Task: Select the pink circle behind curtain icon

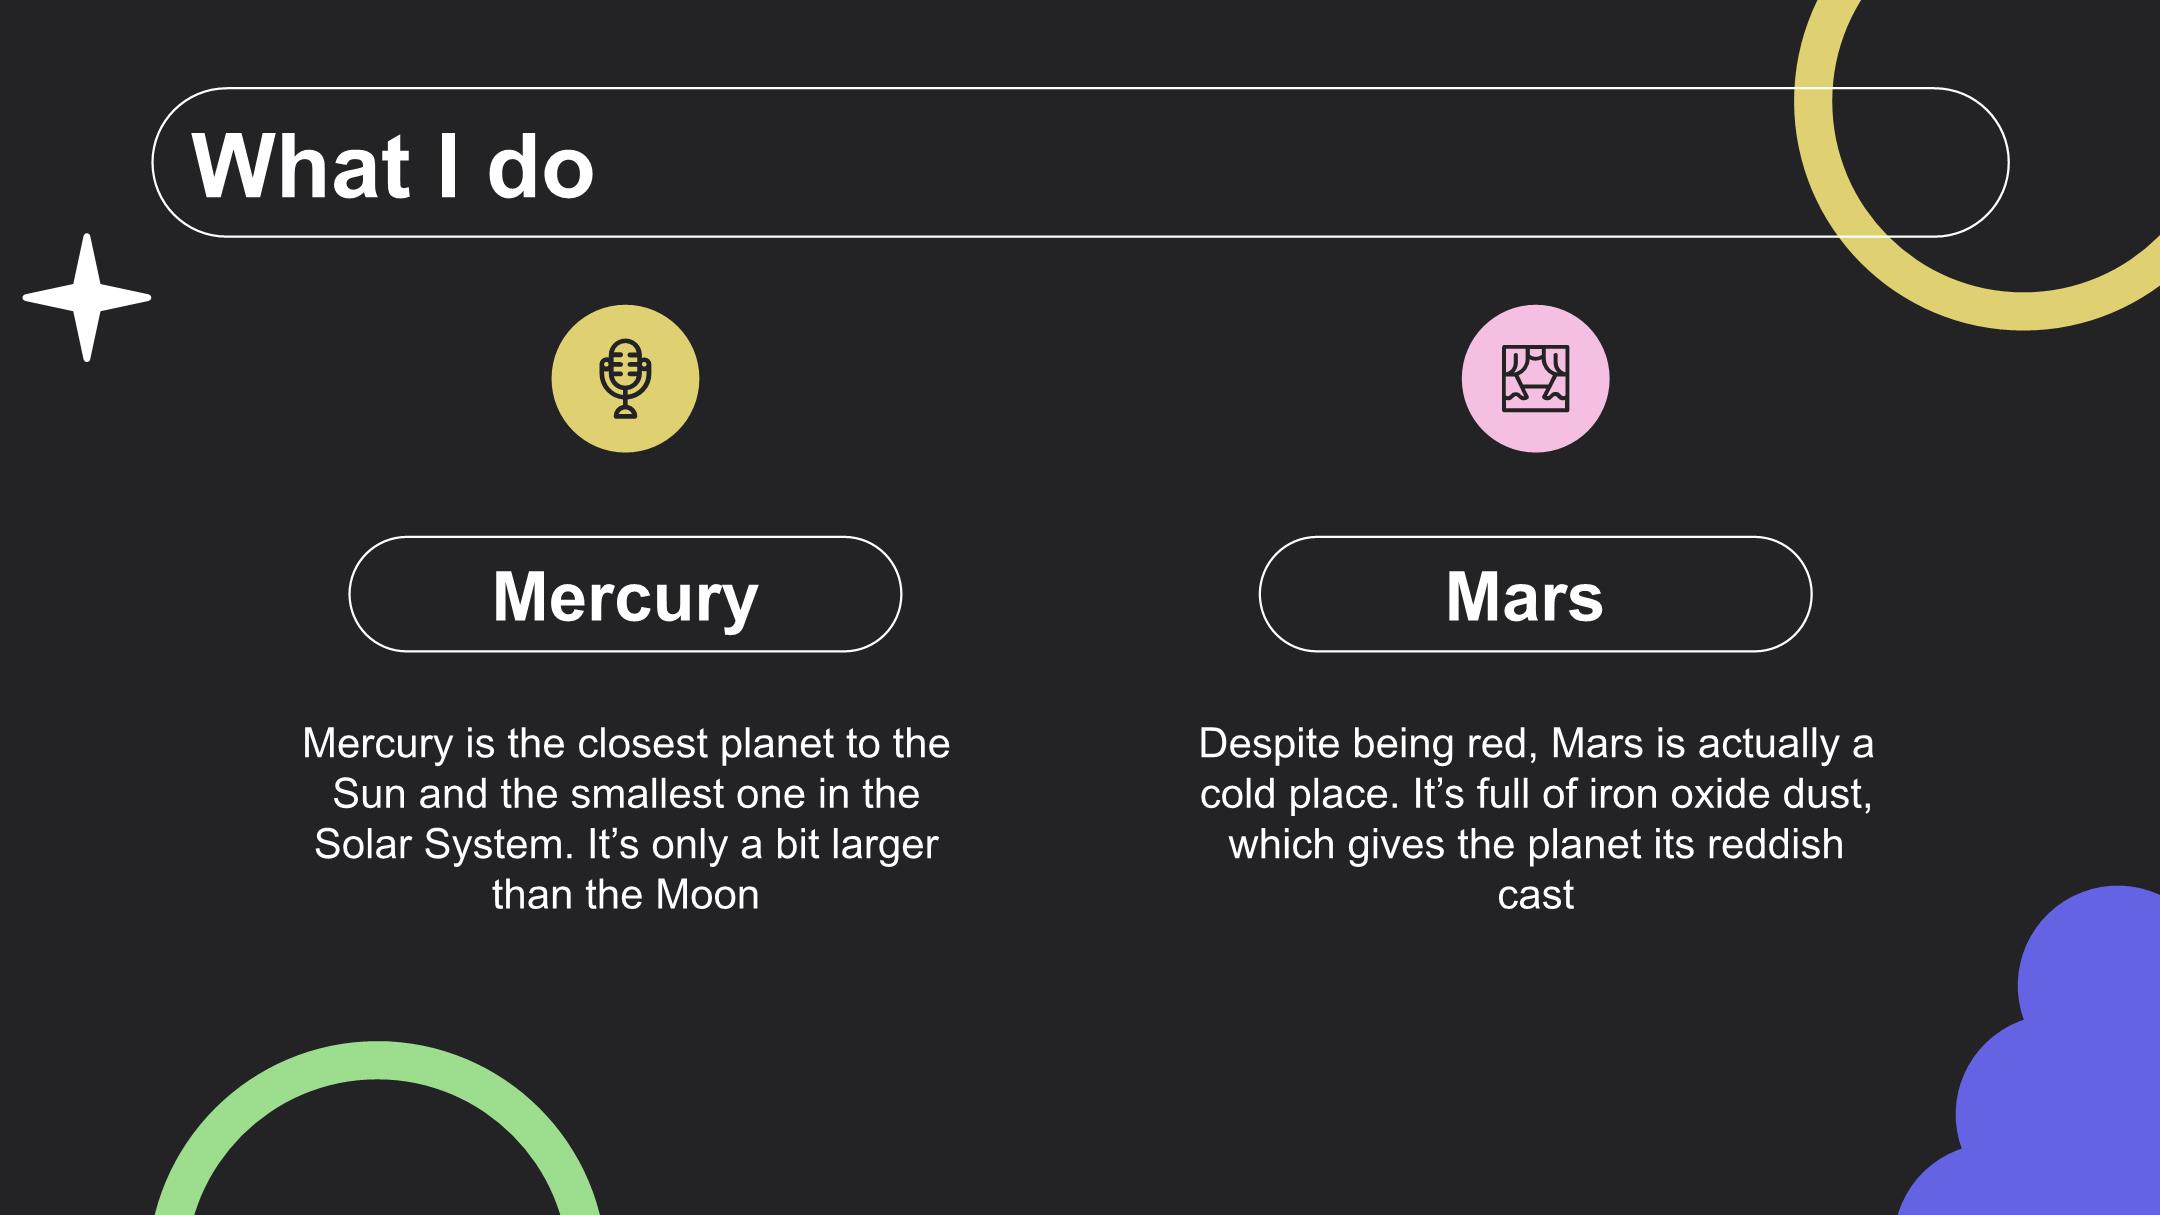Action: click(x=1535, y=378)
